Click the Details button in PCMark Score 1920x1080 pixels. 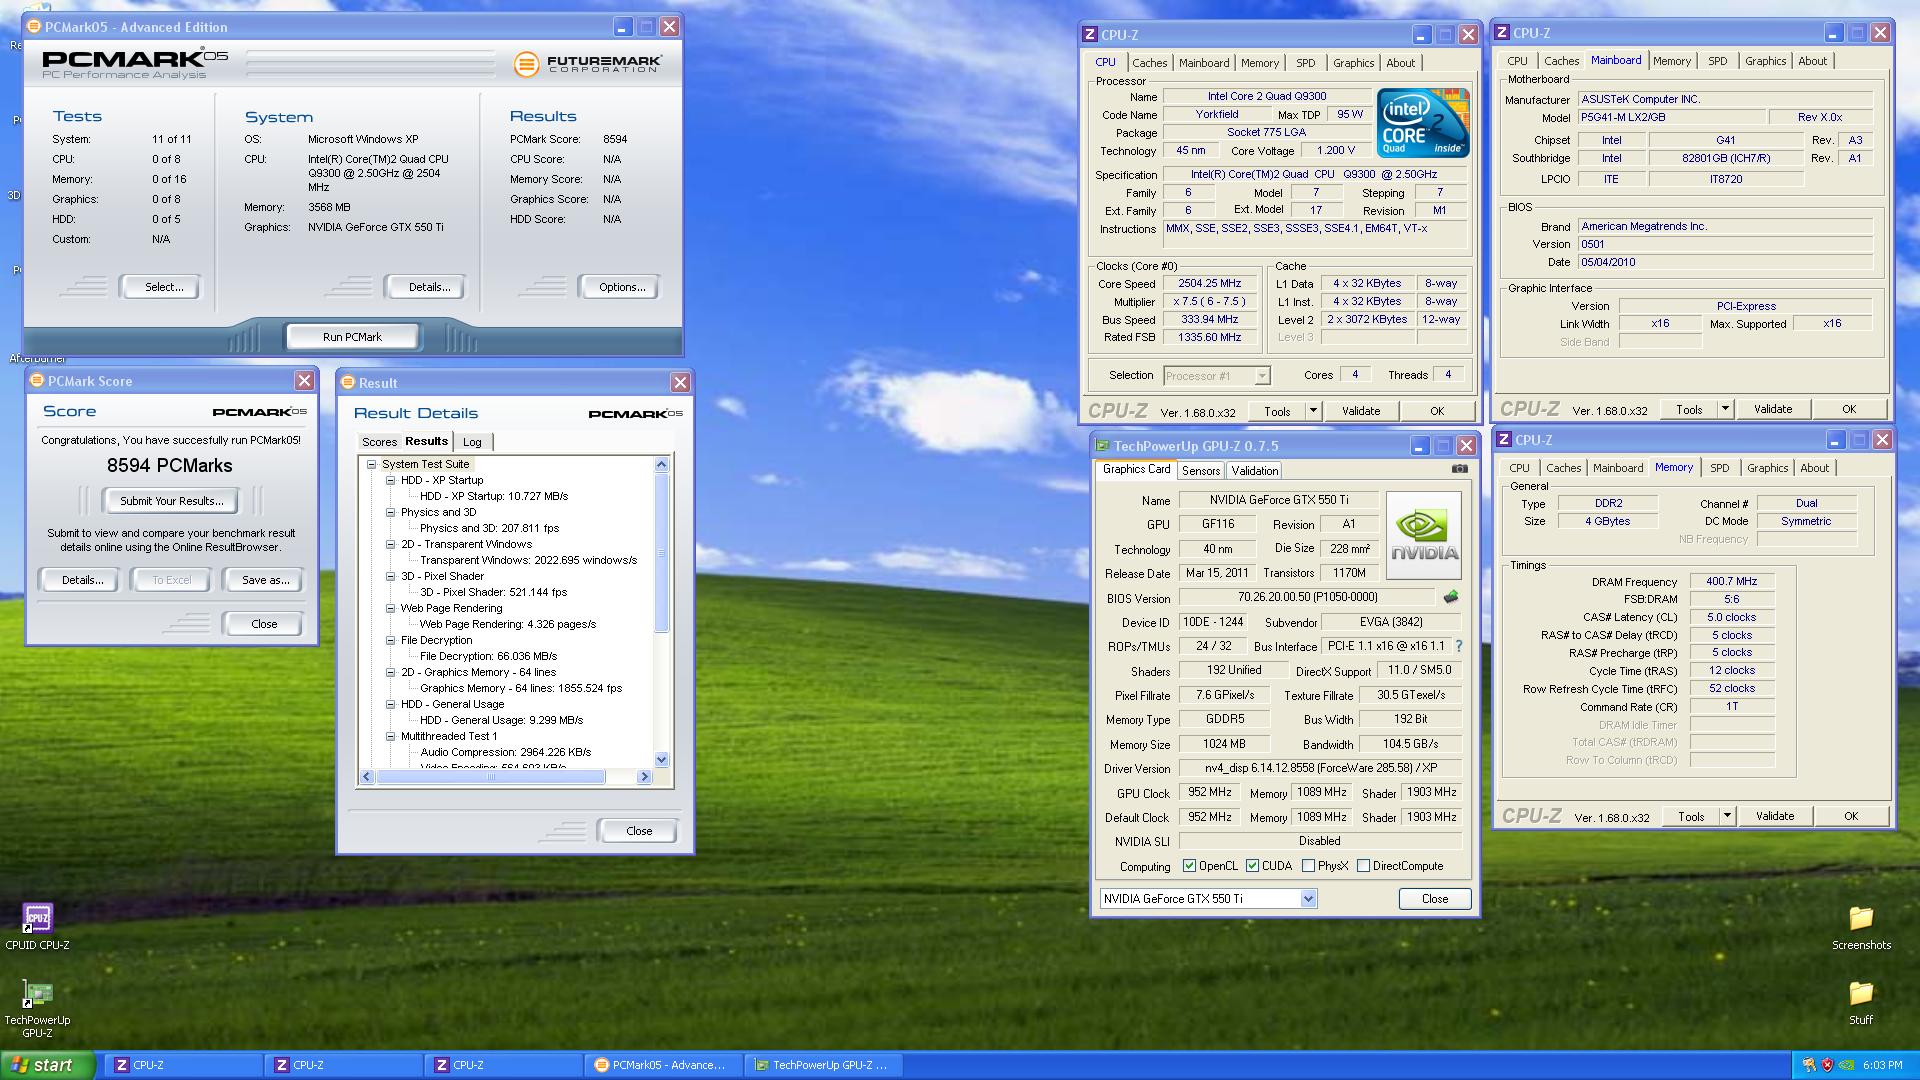click(x=82, y=580)
